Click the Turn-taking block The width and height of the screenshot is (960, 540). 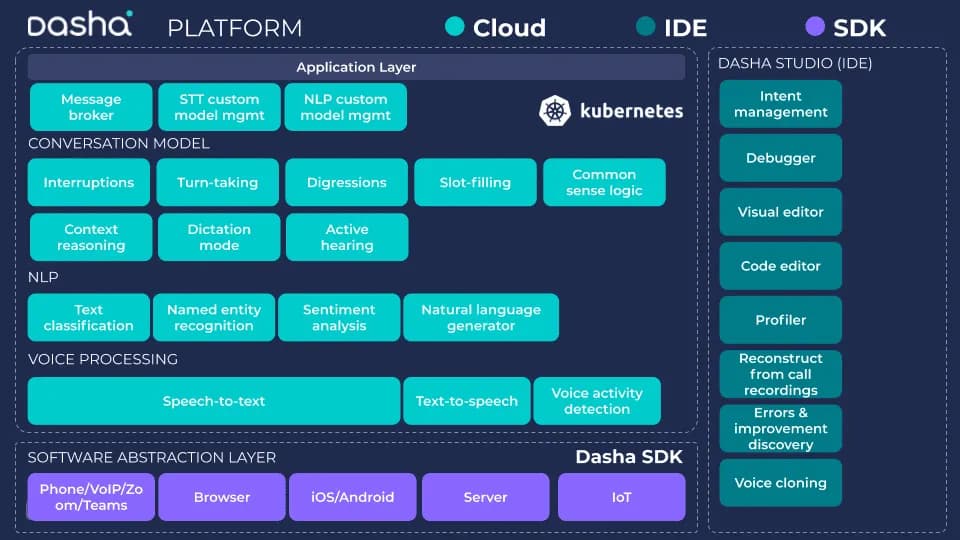tap(217, 182)
